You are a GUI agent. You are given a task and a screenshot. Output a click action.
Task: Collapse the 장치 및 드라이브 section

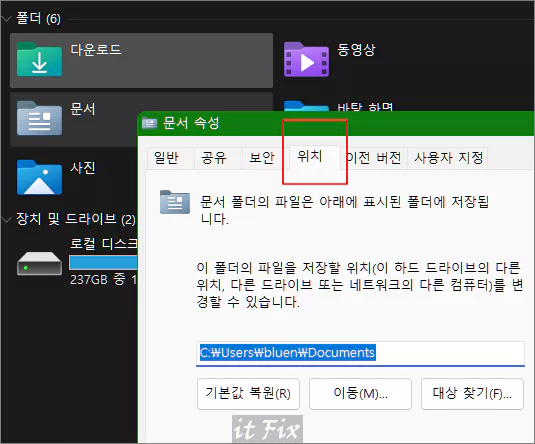point(6,219)
